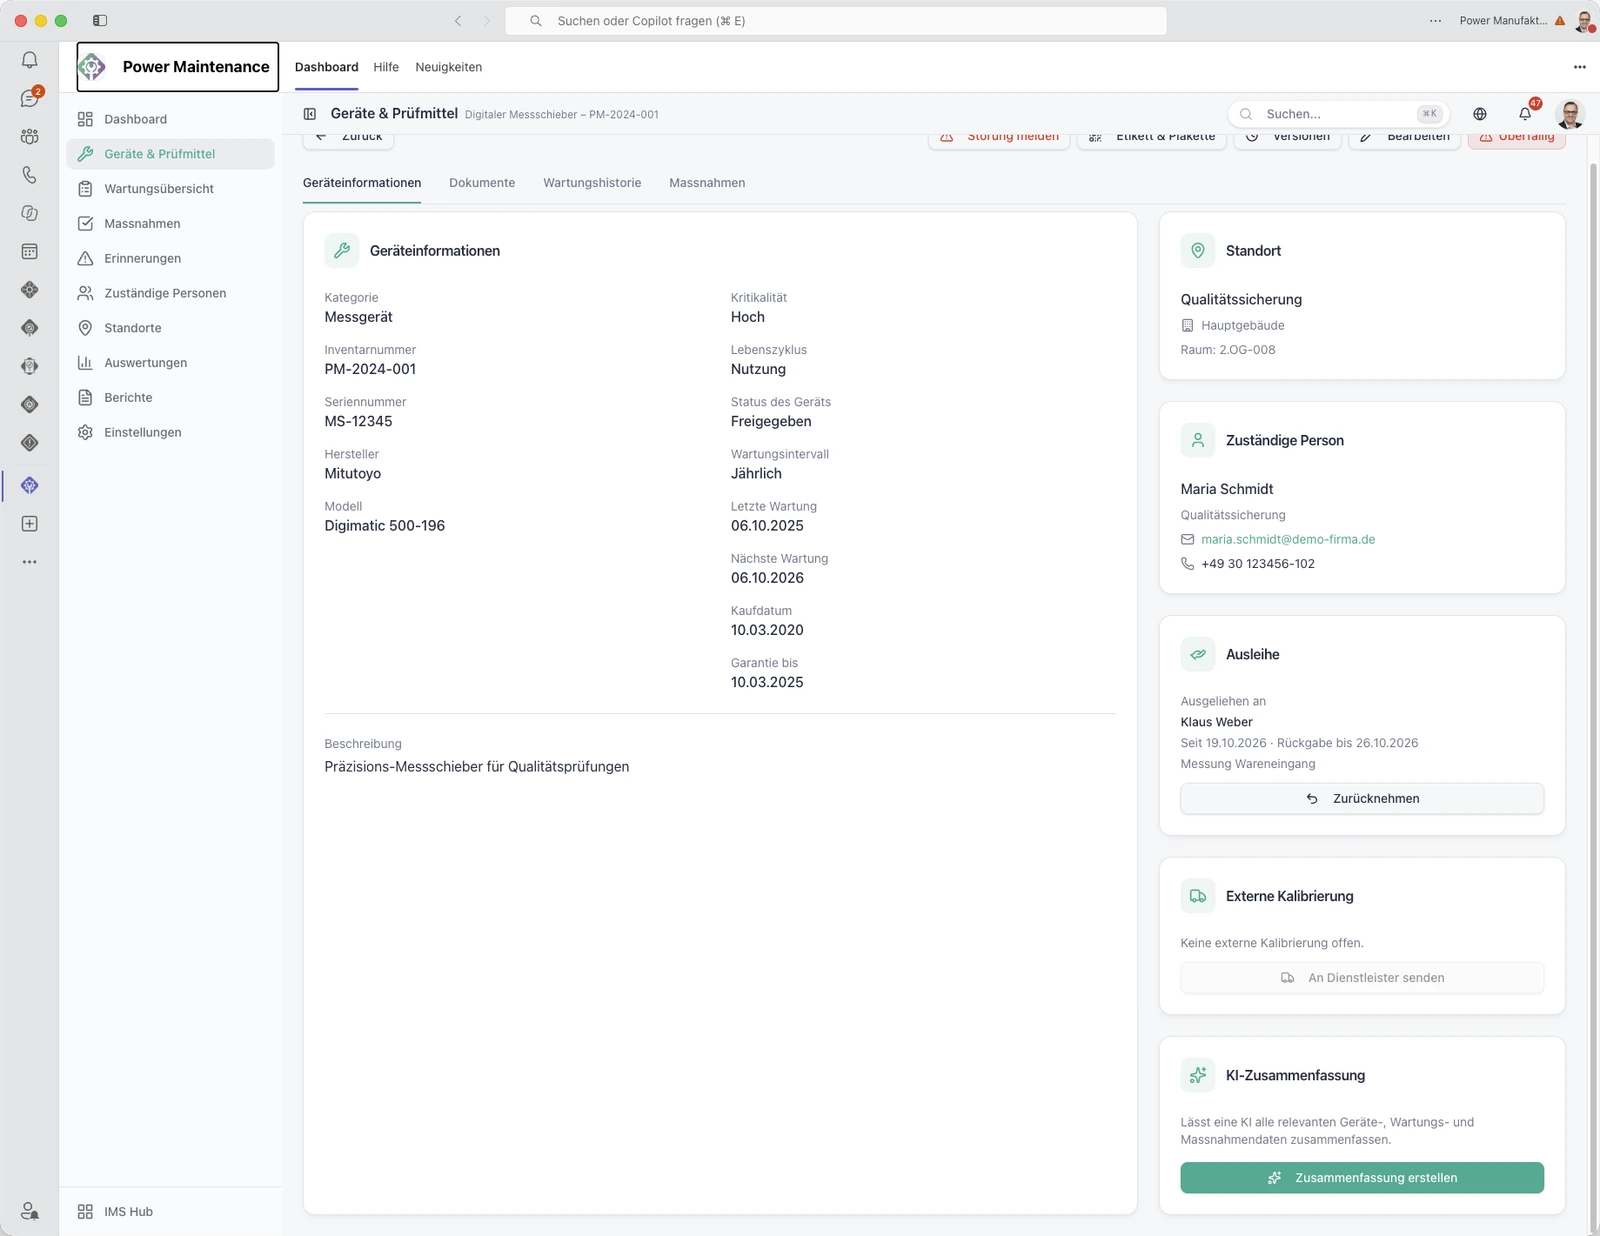Open the Calls phone icon in Teams rail

point(30,175)
